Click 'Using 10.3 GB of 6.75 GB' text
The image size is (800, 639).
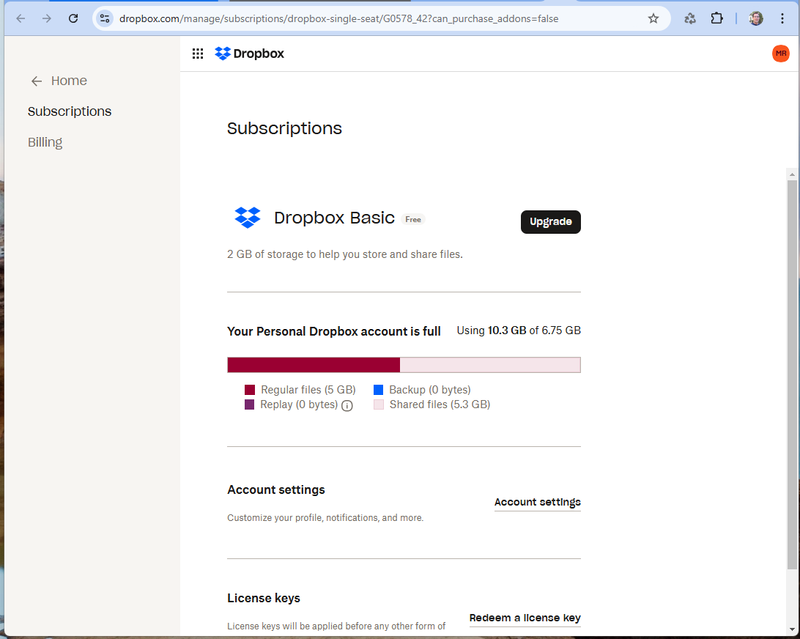tap(518, 330)
